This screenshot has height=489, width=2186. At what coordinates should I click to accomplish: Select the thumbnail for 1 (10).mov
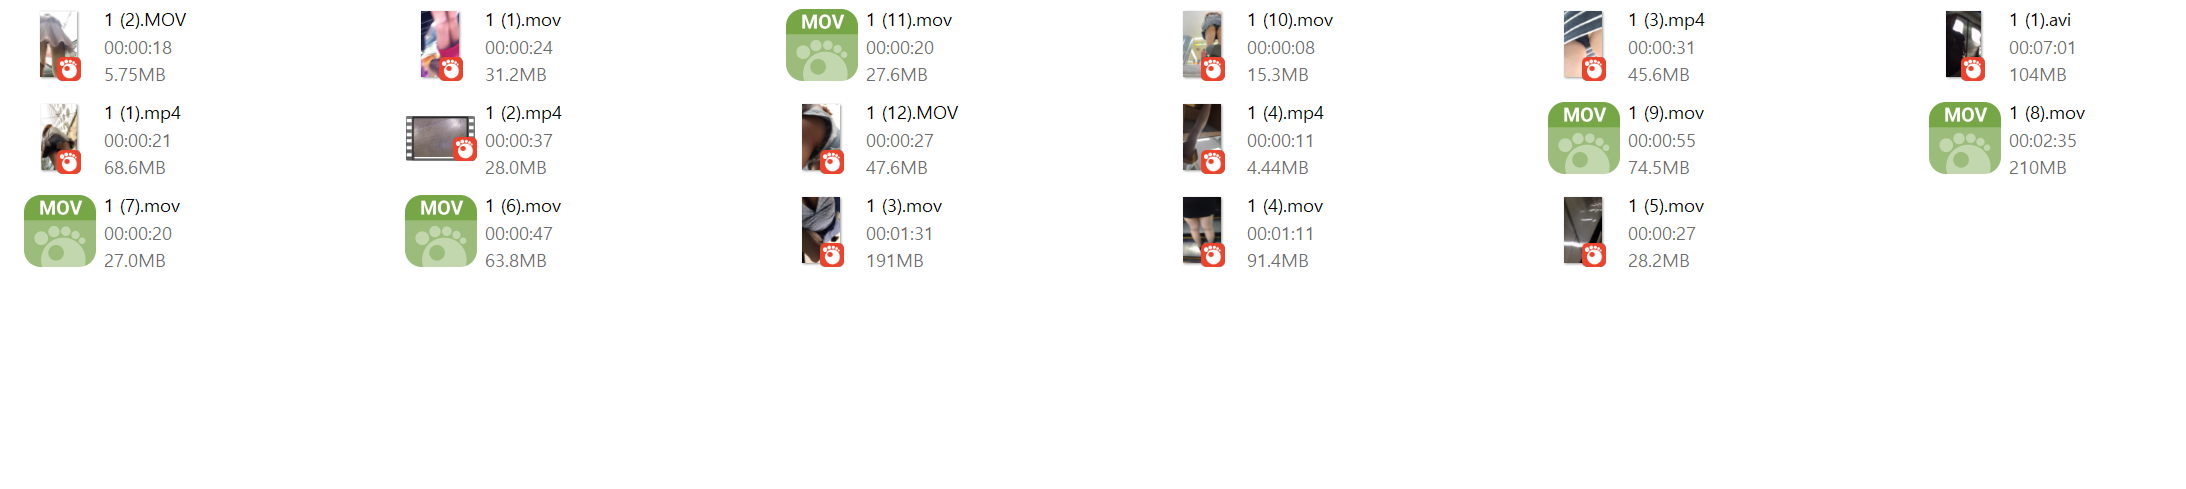[1203, 45]
